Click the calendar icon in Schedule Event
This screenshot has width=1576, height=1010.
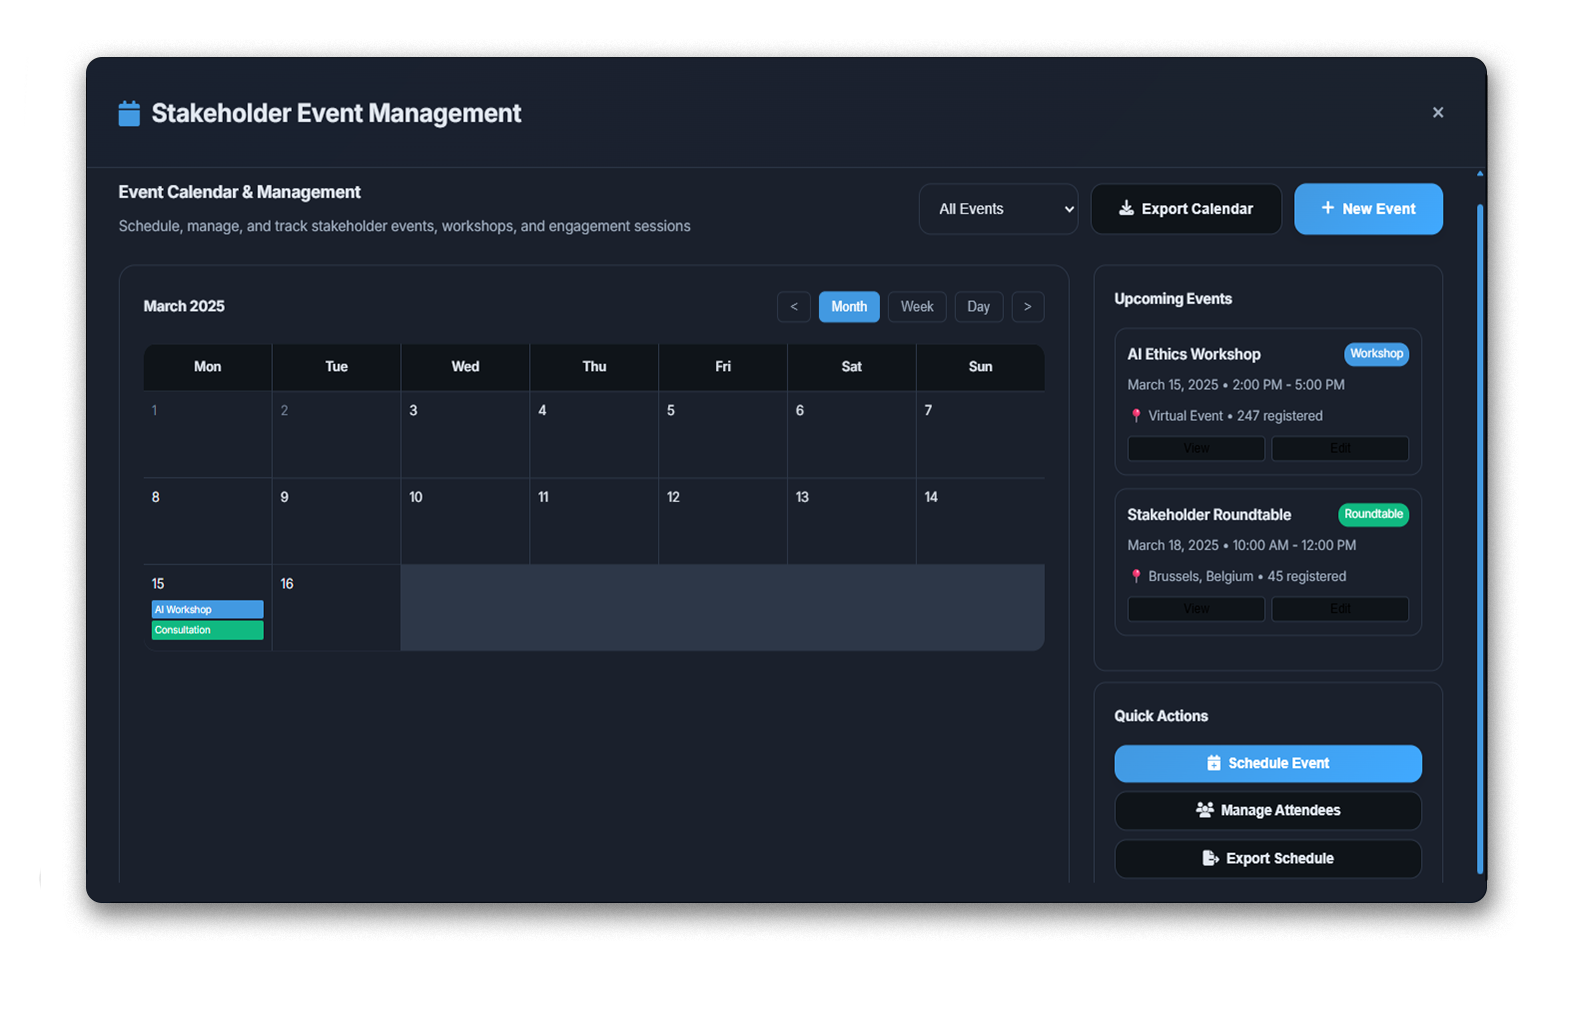pos(1213,763)
